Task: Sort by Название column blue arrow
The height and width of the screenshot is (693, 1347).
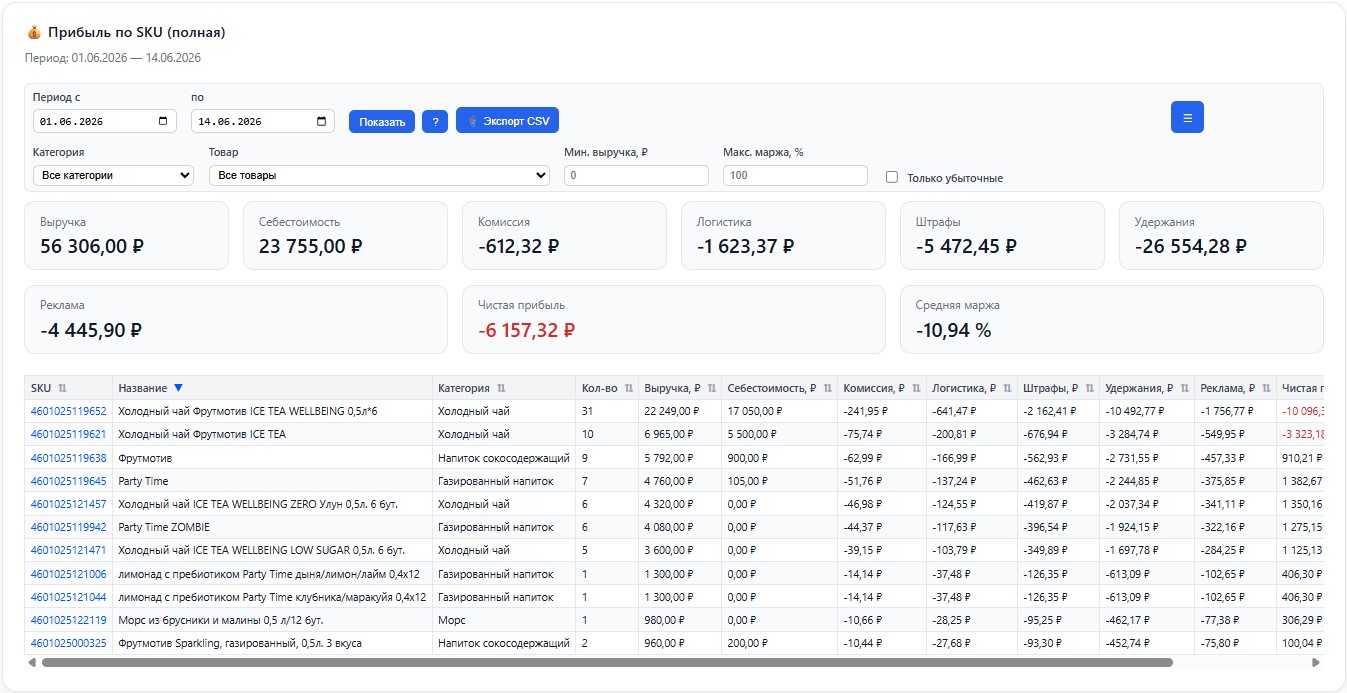Action: [x=179, y=388]
